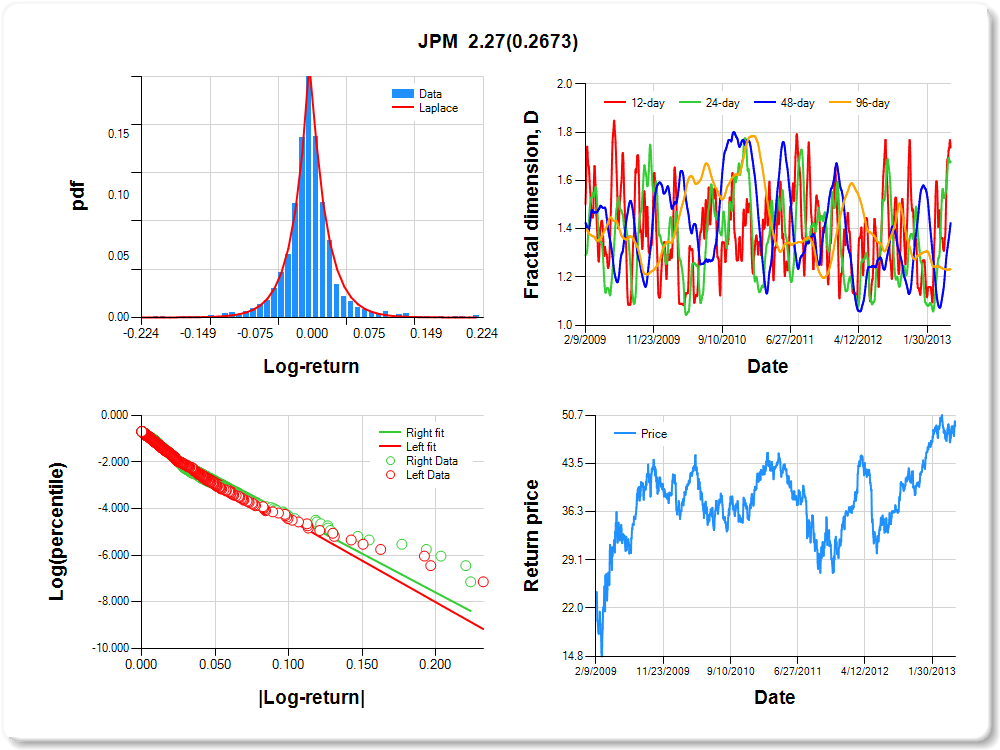Click the -0.224 tick on histogram x-axis
This screenshot has width=1000, height=750.
tap(141, 334)
